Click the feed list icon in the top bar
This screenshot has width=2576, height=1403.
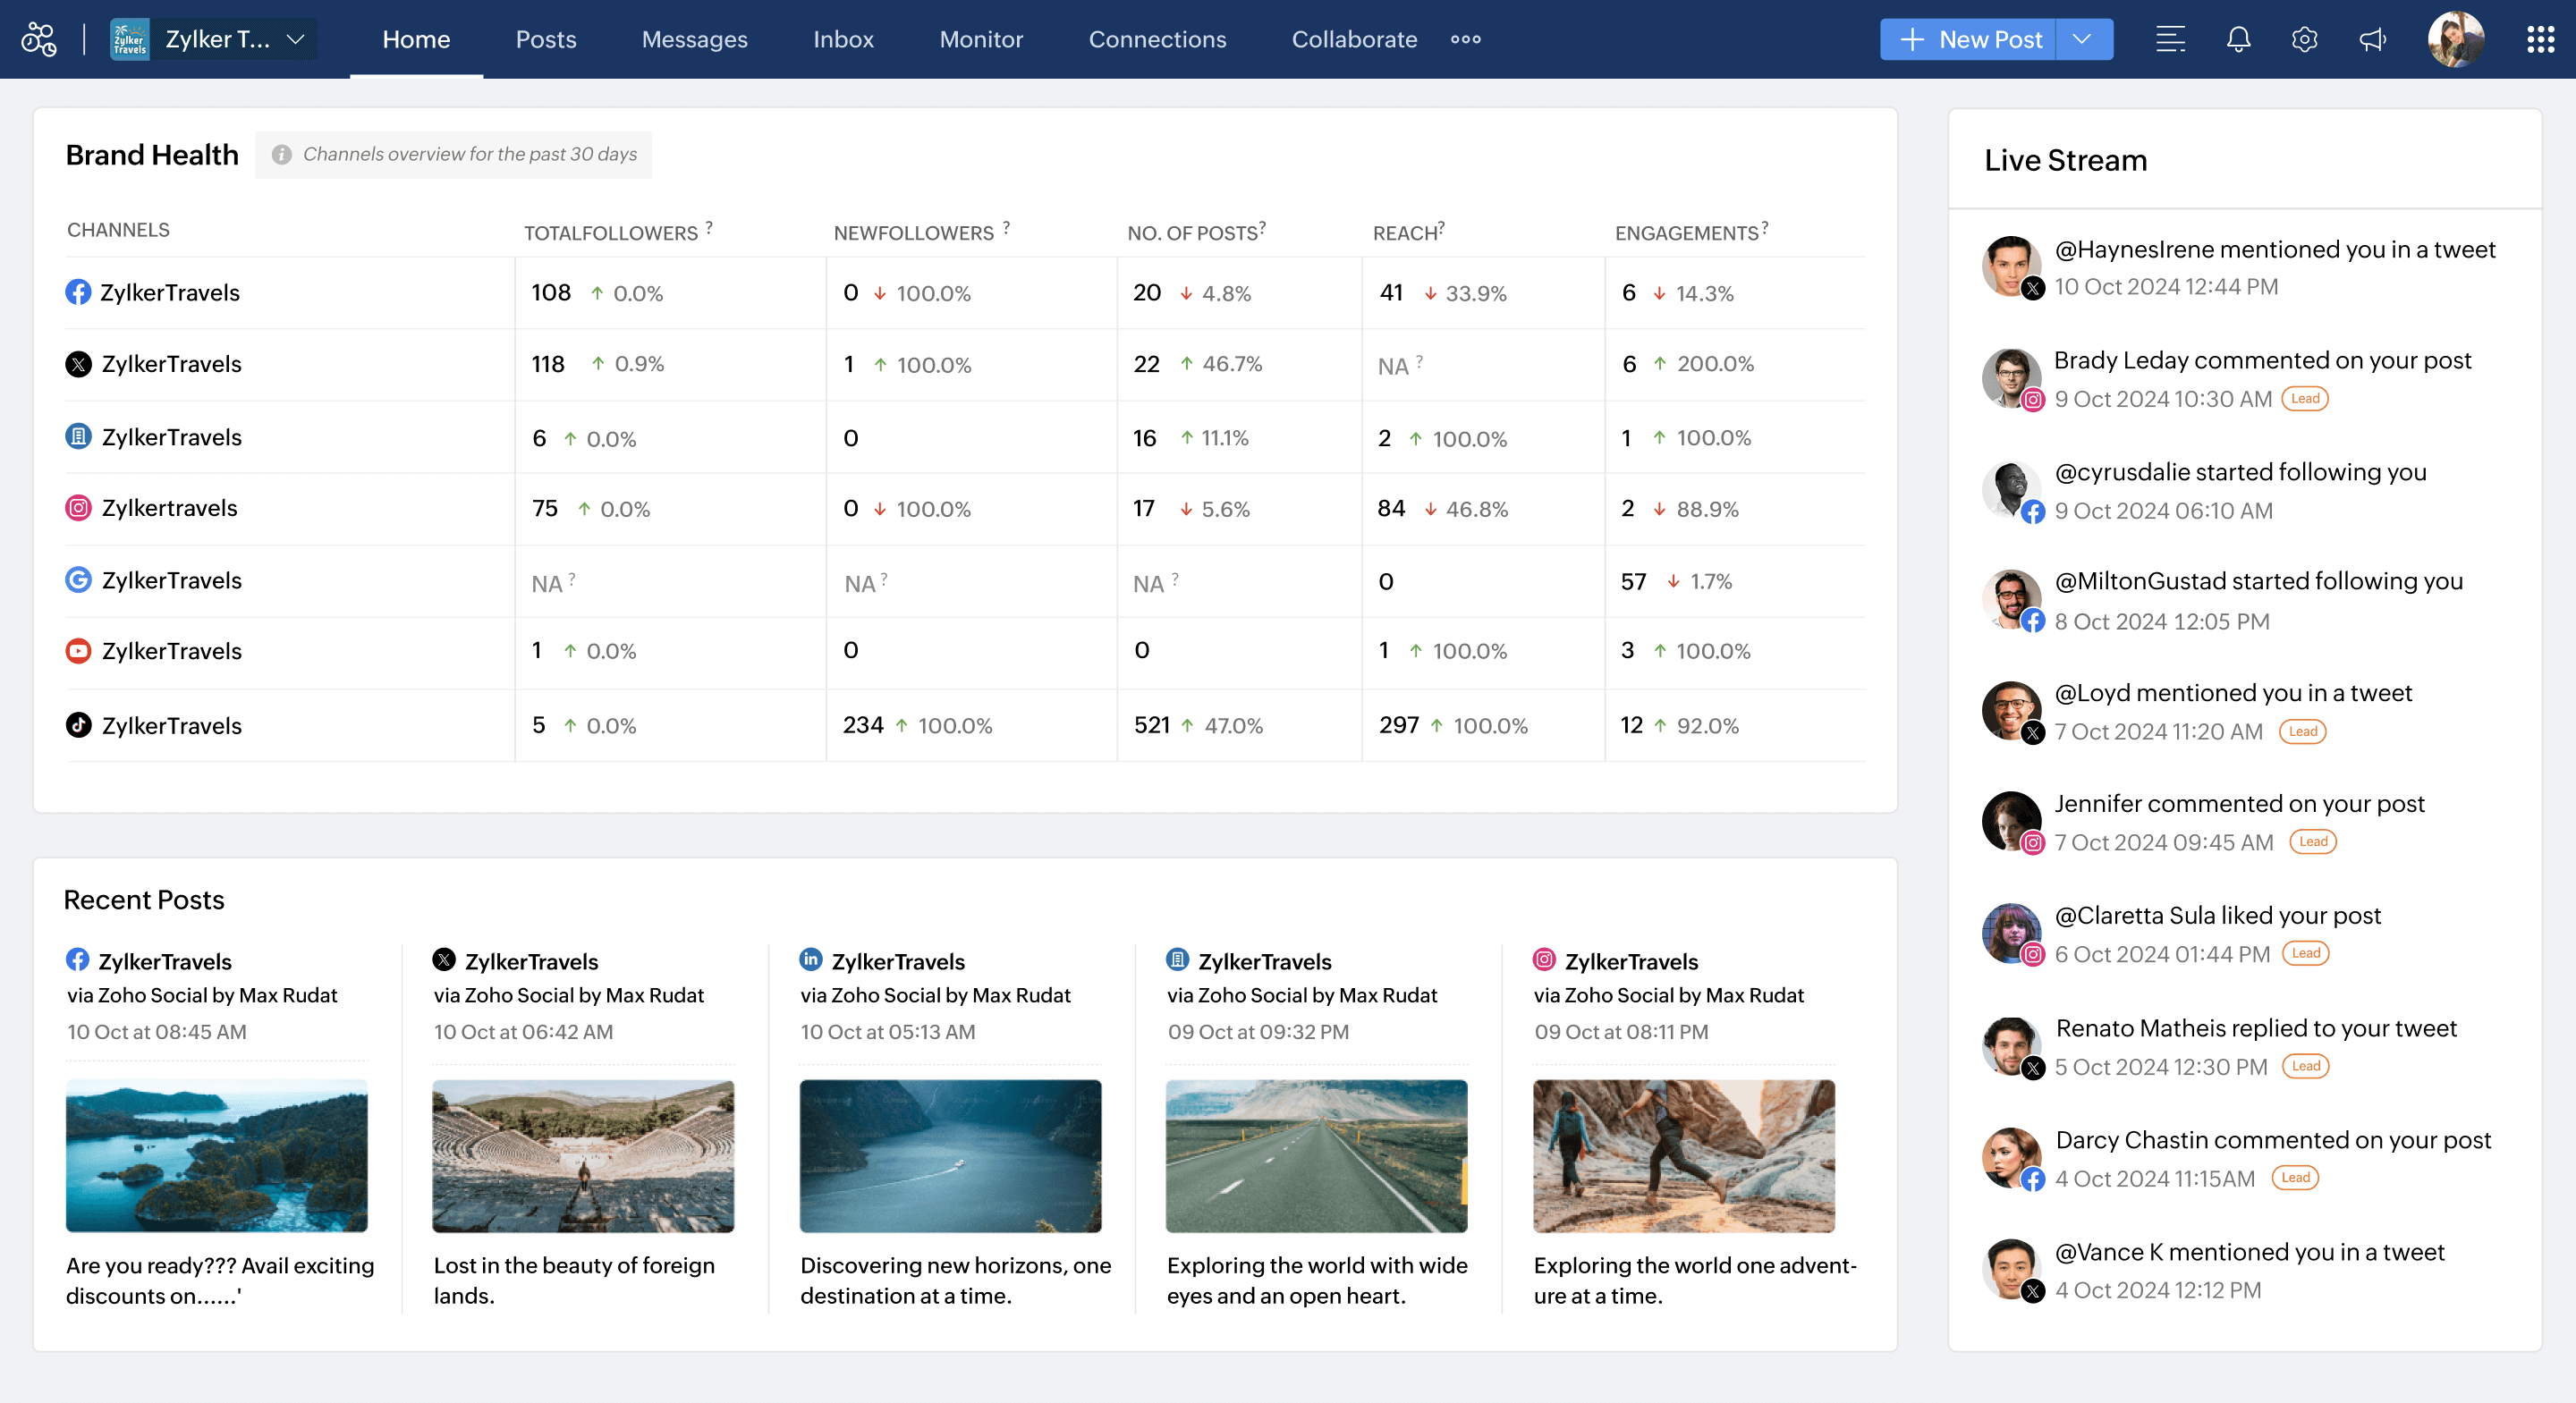click(x=2171, y=39)
